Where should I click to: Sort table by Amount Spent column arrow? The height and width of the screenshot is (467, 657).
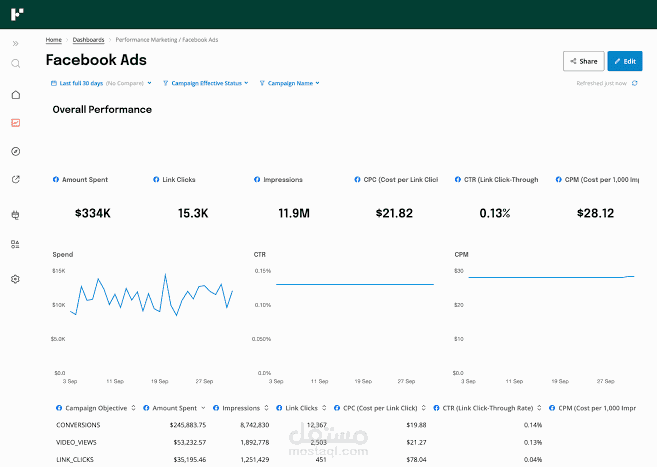coord(203,408)
